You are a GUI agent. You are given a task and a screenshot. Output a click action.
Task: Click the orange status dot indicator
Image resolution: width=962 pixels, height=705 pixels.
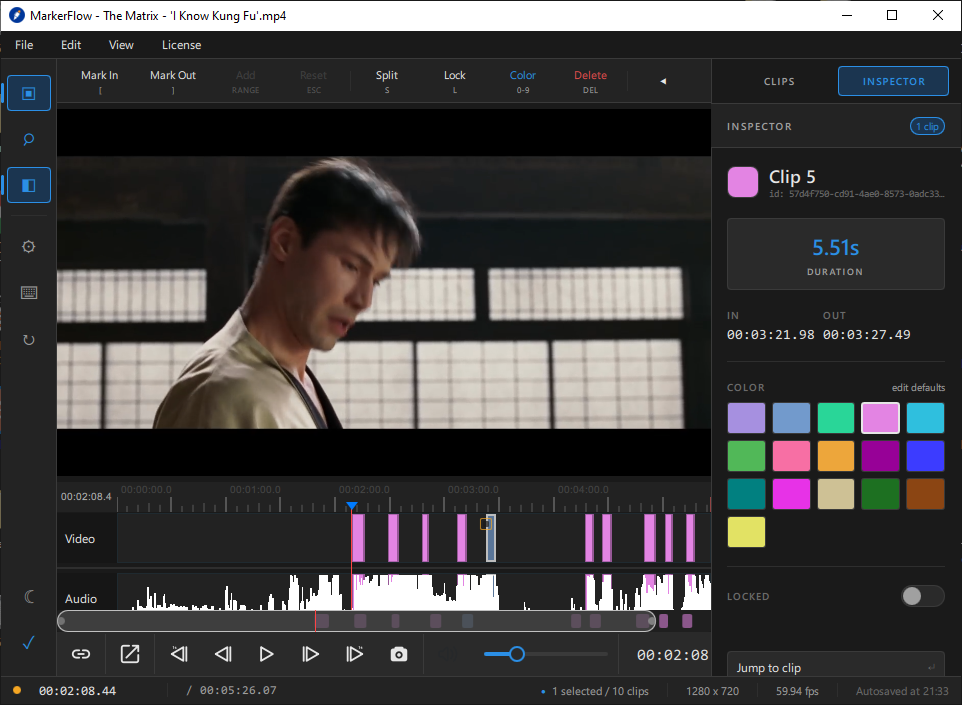tap(17, 690)
